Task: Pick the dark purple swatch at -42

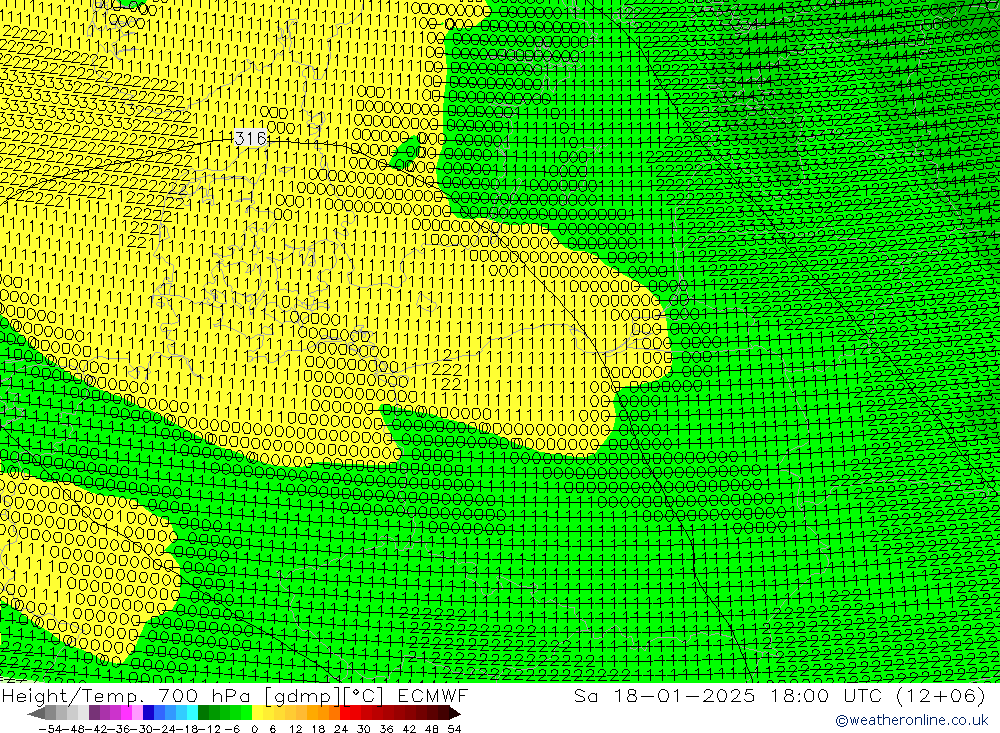Action: pos(94,713)
